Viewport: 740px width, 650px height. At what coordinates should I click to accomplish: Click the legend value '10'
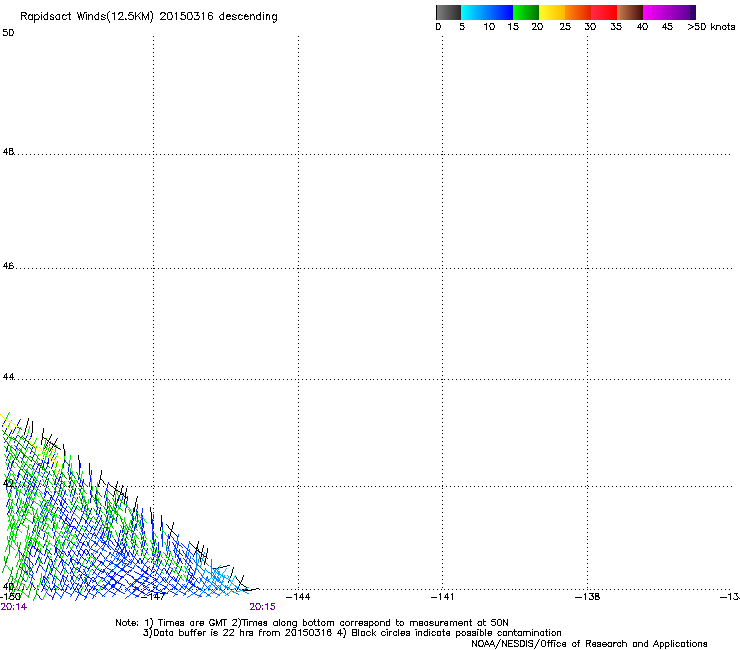coord(489,27)
